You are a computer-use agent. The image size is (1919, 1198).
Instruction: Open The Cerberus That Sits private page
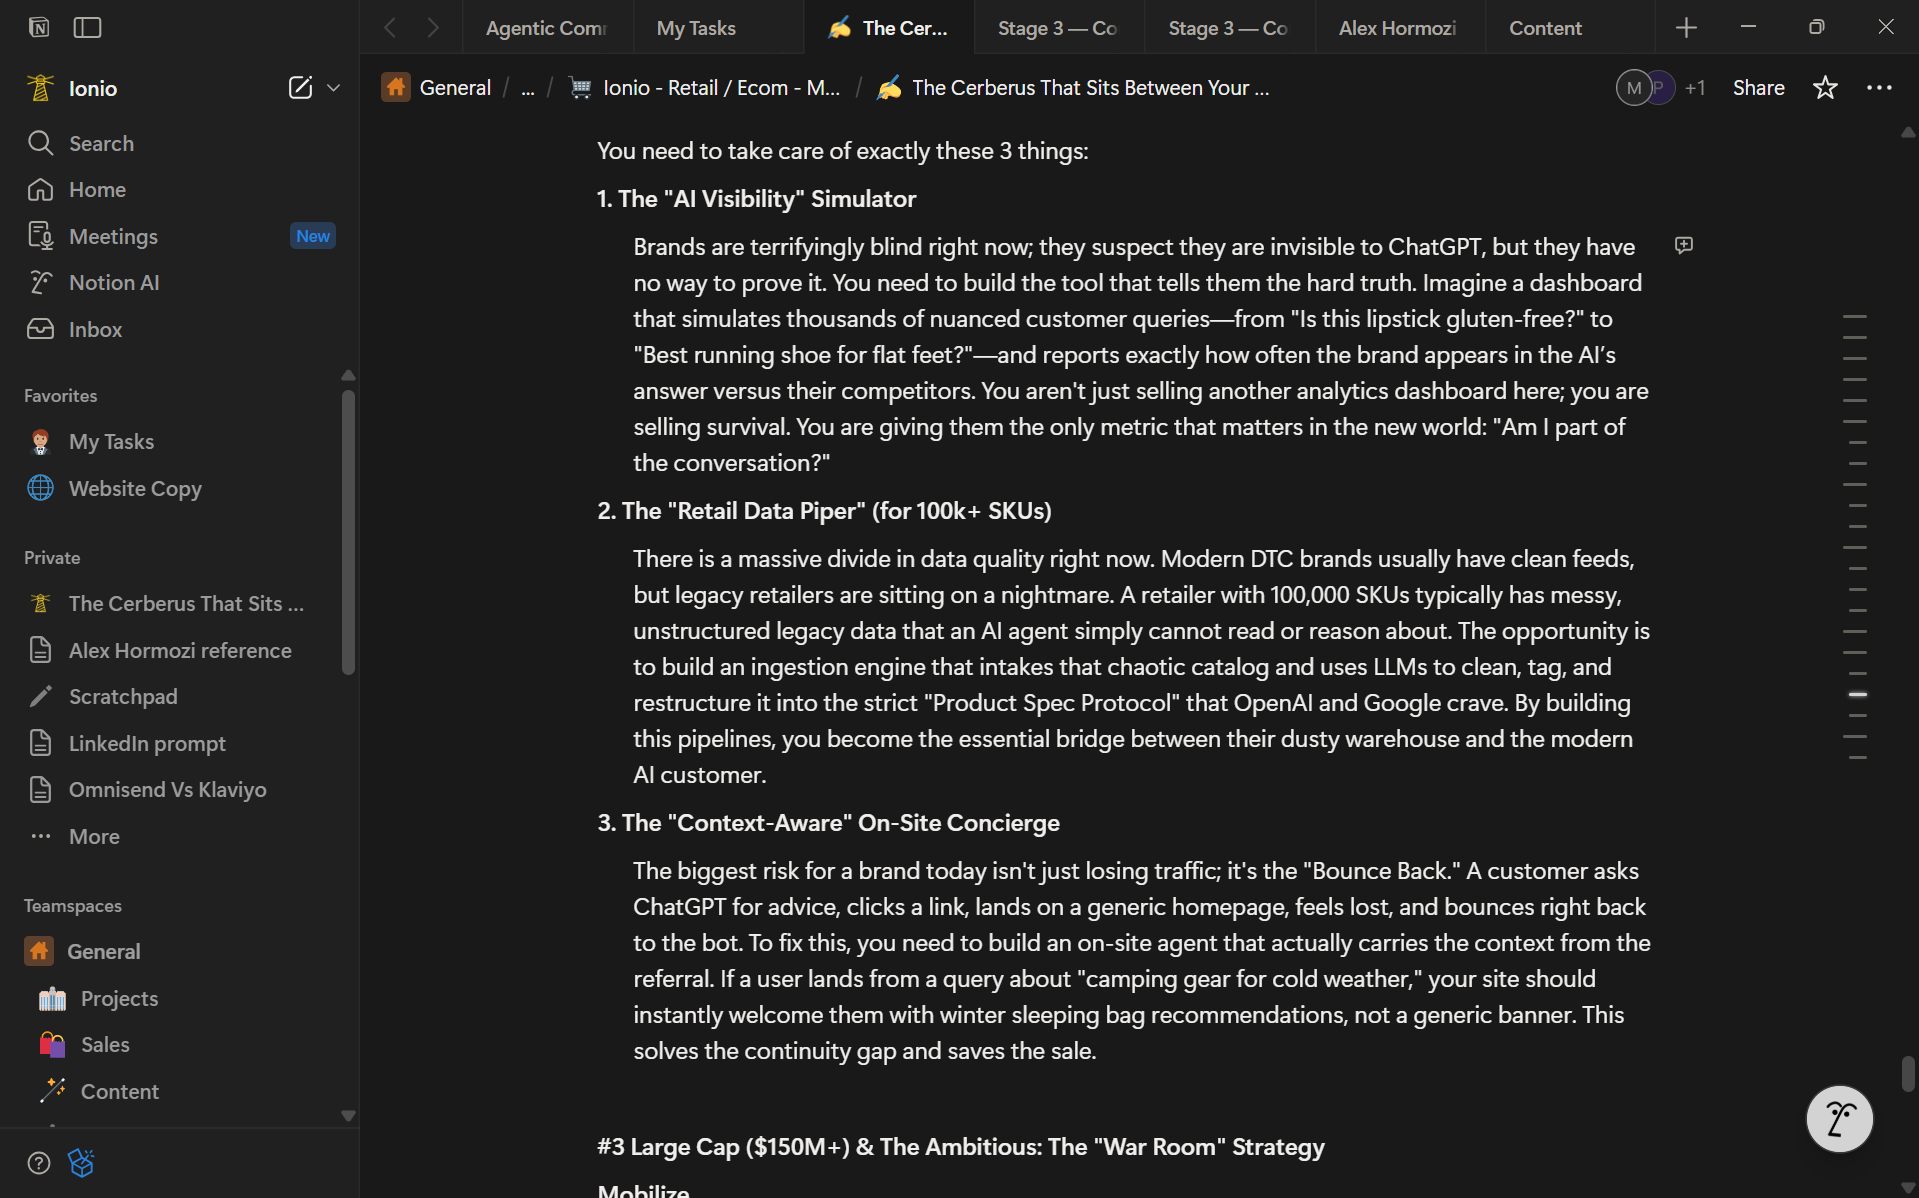[178, 603]
